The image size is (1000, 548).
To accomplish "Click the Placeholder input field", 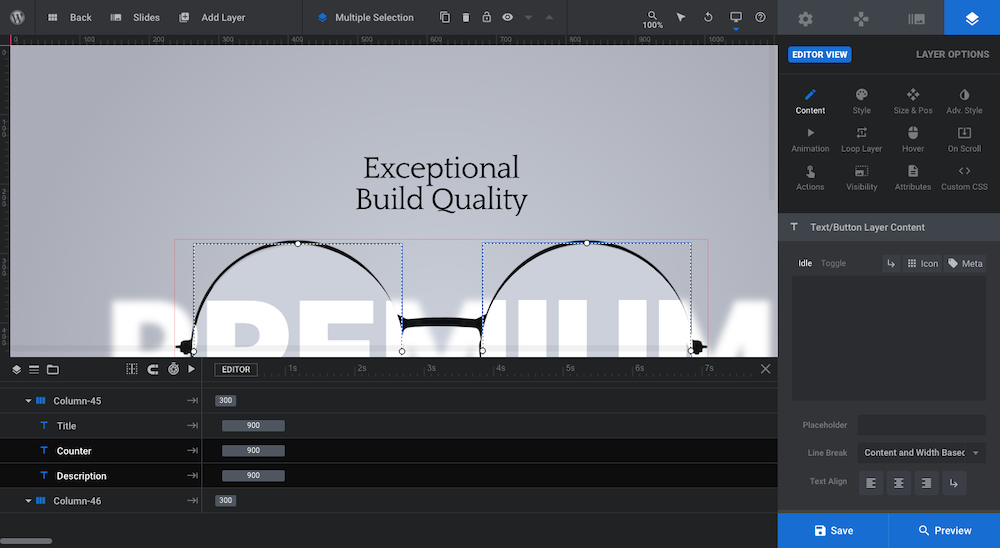I will [922, 425].
